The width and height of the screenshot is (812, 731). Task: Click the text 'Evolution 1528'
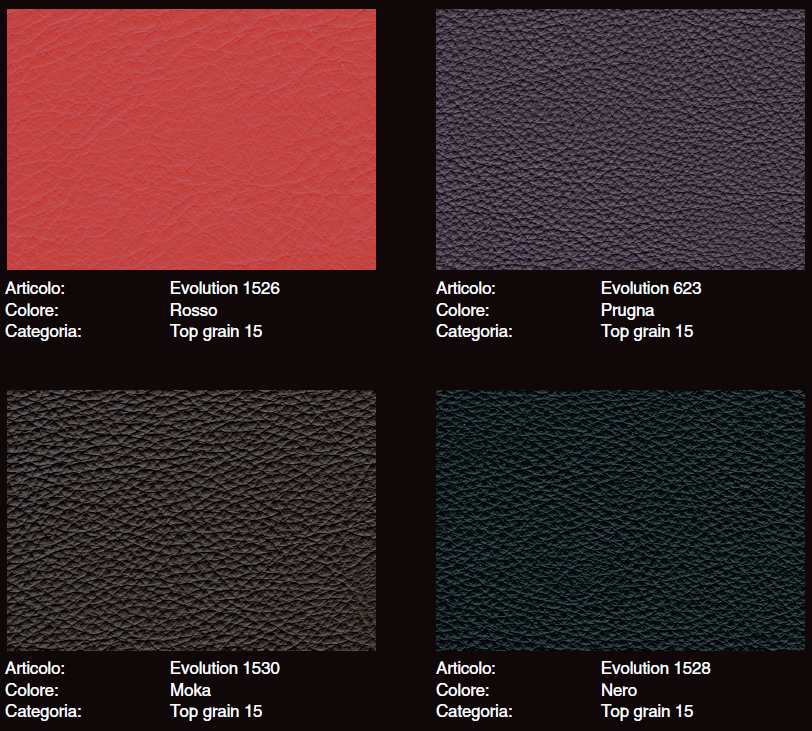656,668
